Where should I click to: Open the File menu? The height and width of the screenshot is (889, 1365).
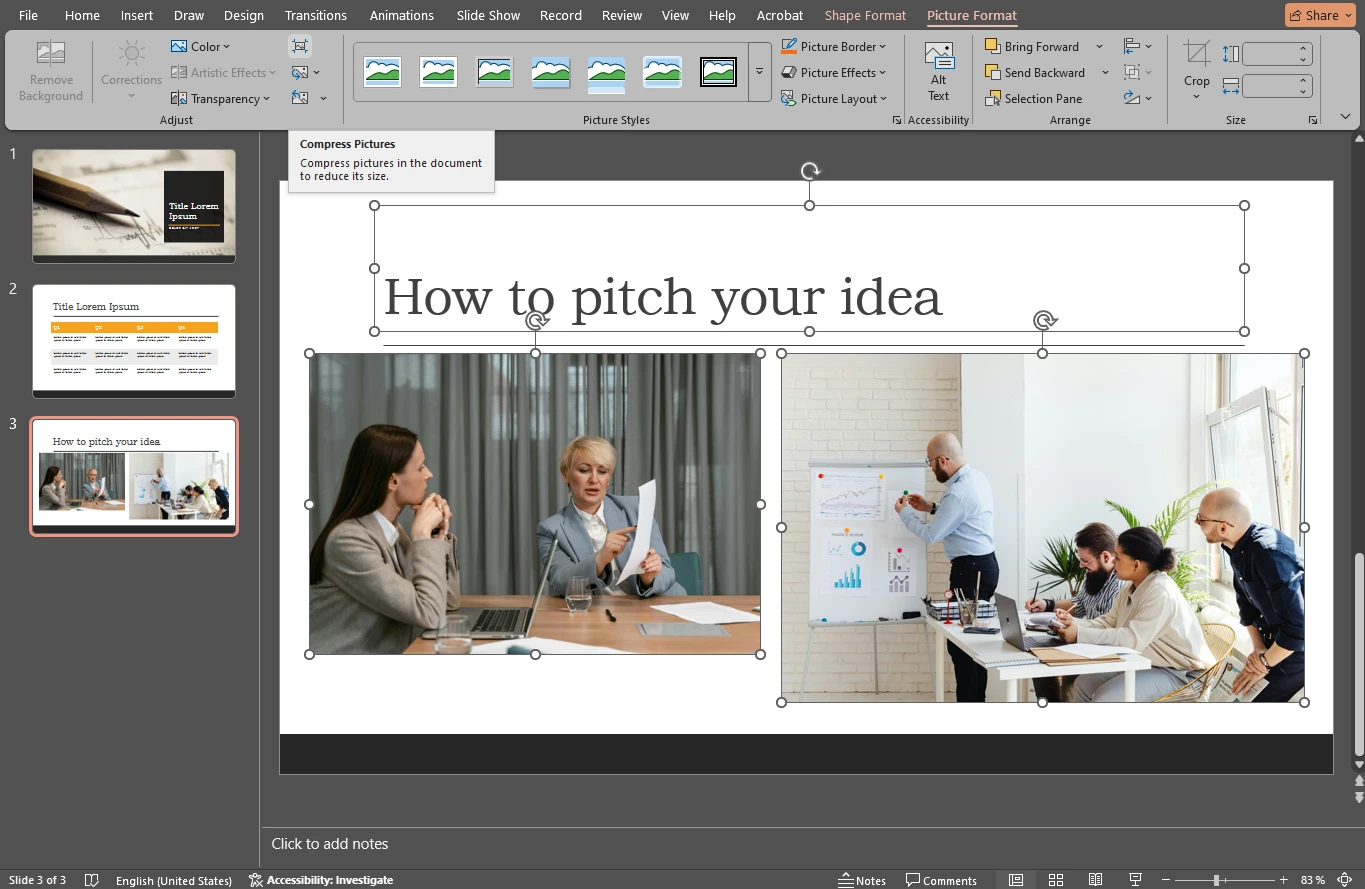28,15
